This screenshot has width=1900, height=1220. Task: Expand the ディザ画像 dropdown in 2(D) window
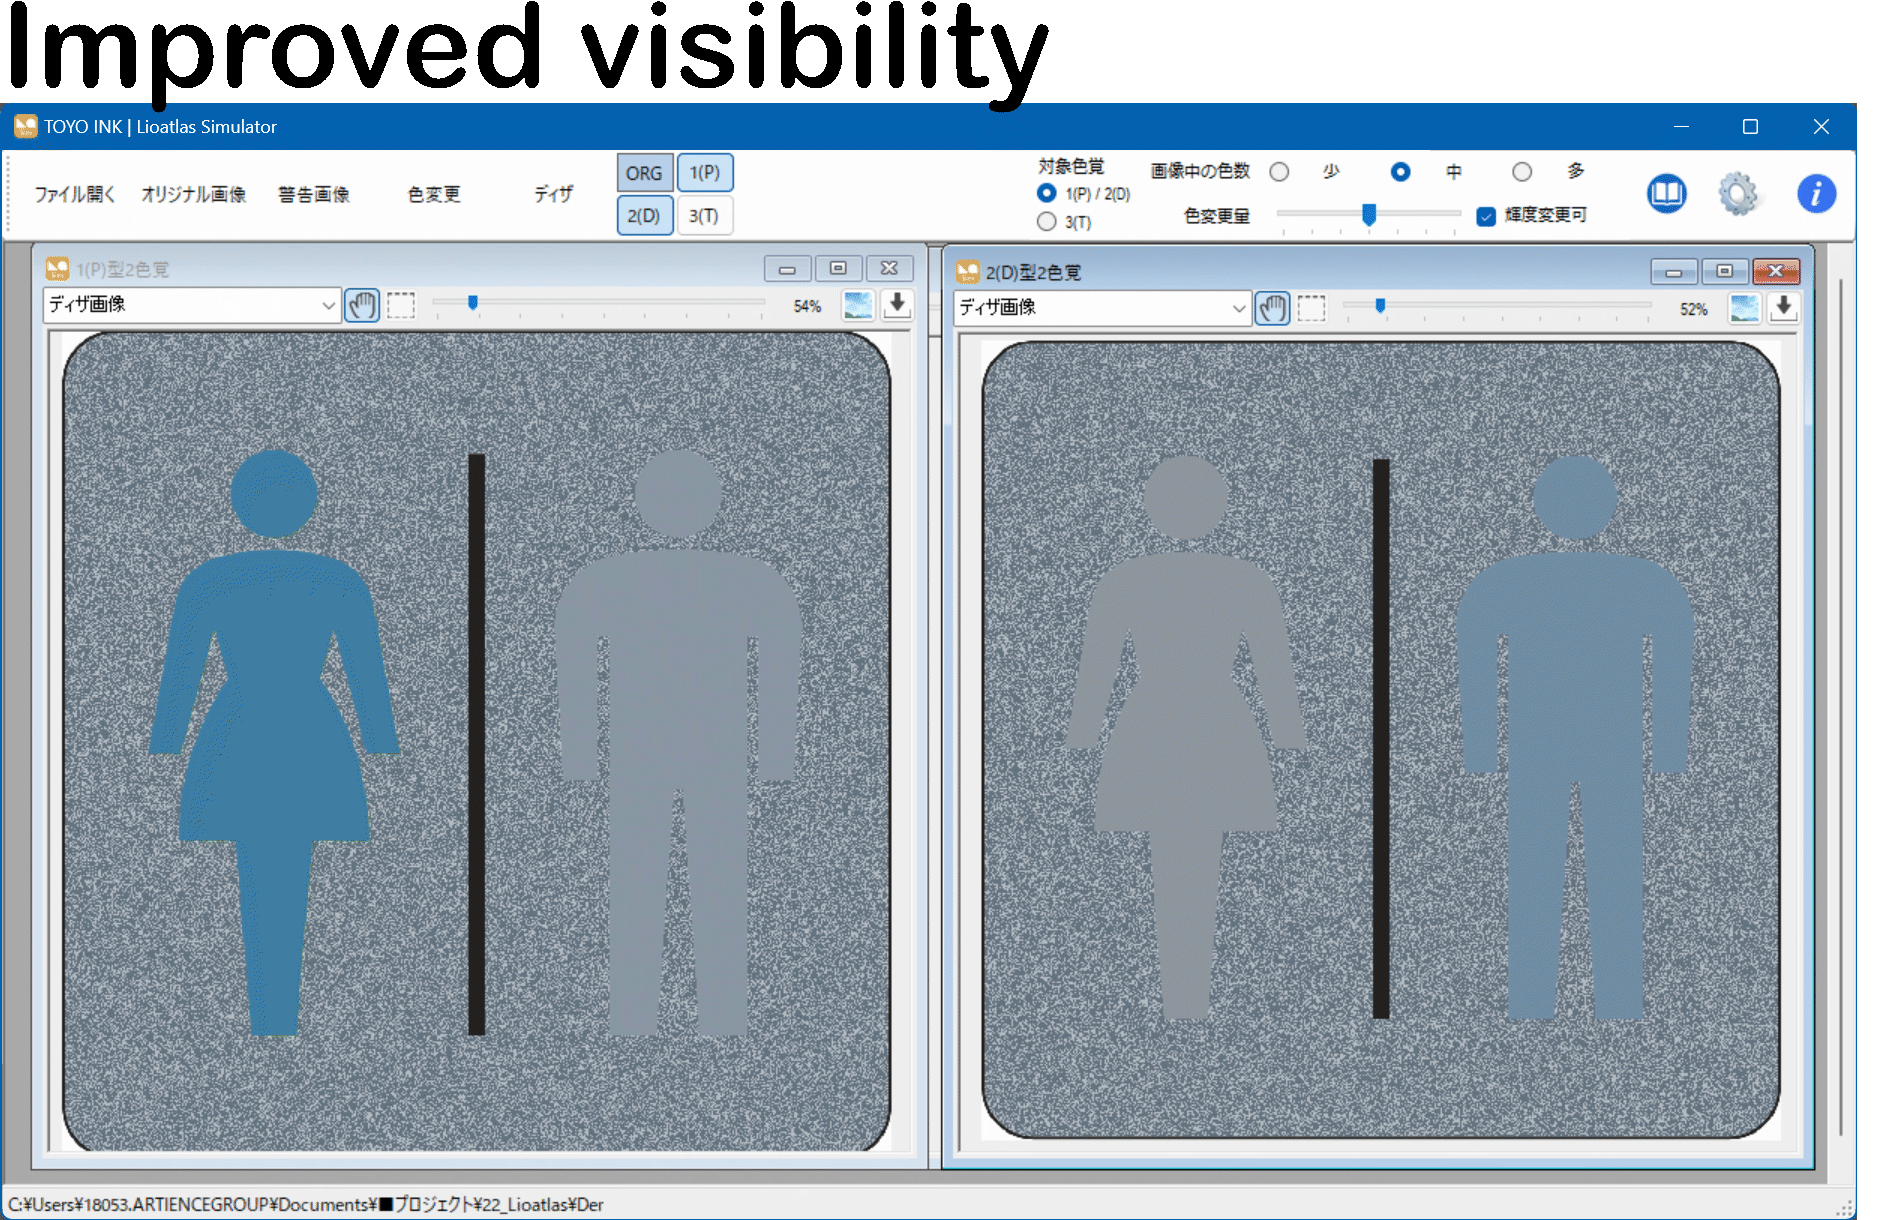1238,308
